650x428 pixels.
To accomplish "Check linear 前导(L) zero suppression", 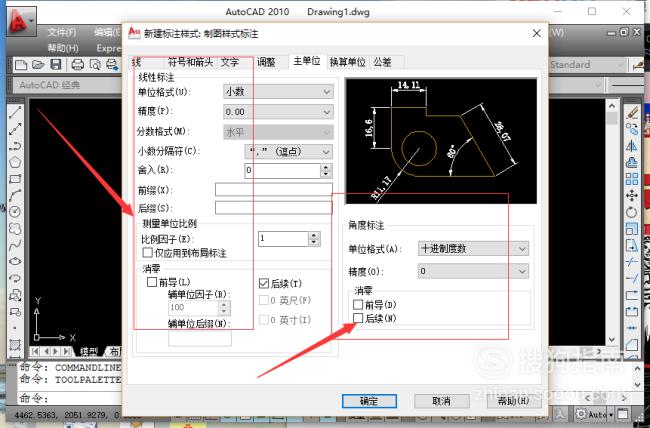I will [152, 282].
